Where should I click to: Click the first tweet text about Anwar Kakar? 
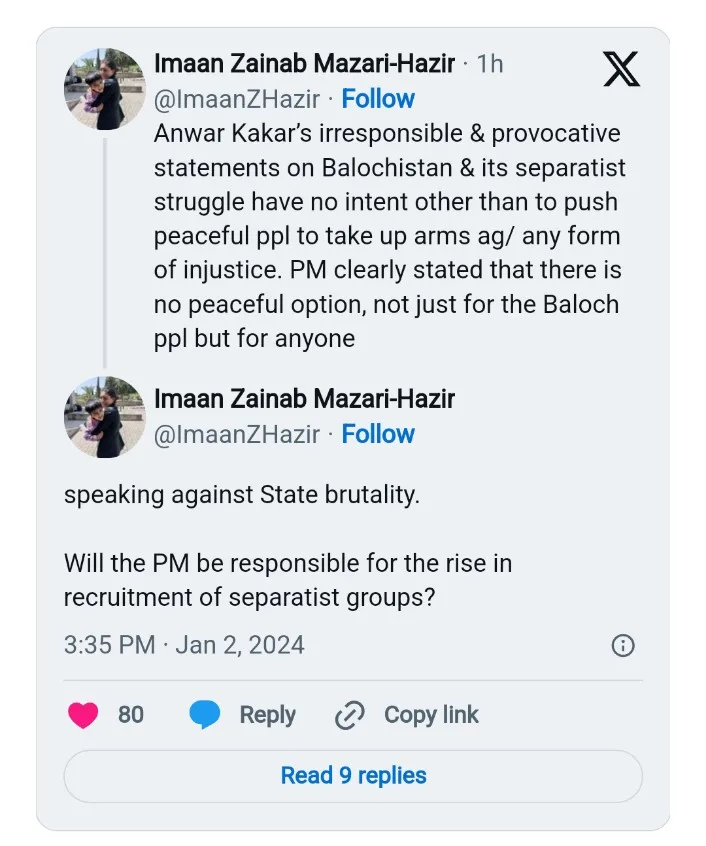[x=386, y=236]
